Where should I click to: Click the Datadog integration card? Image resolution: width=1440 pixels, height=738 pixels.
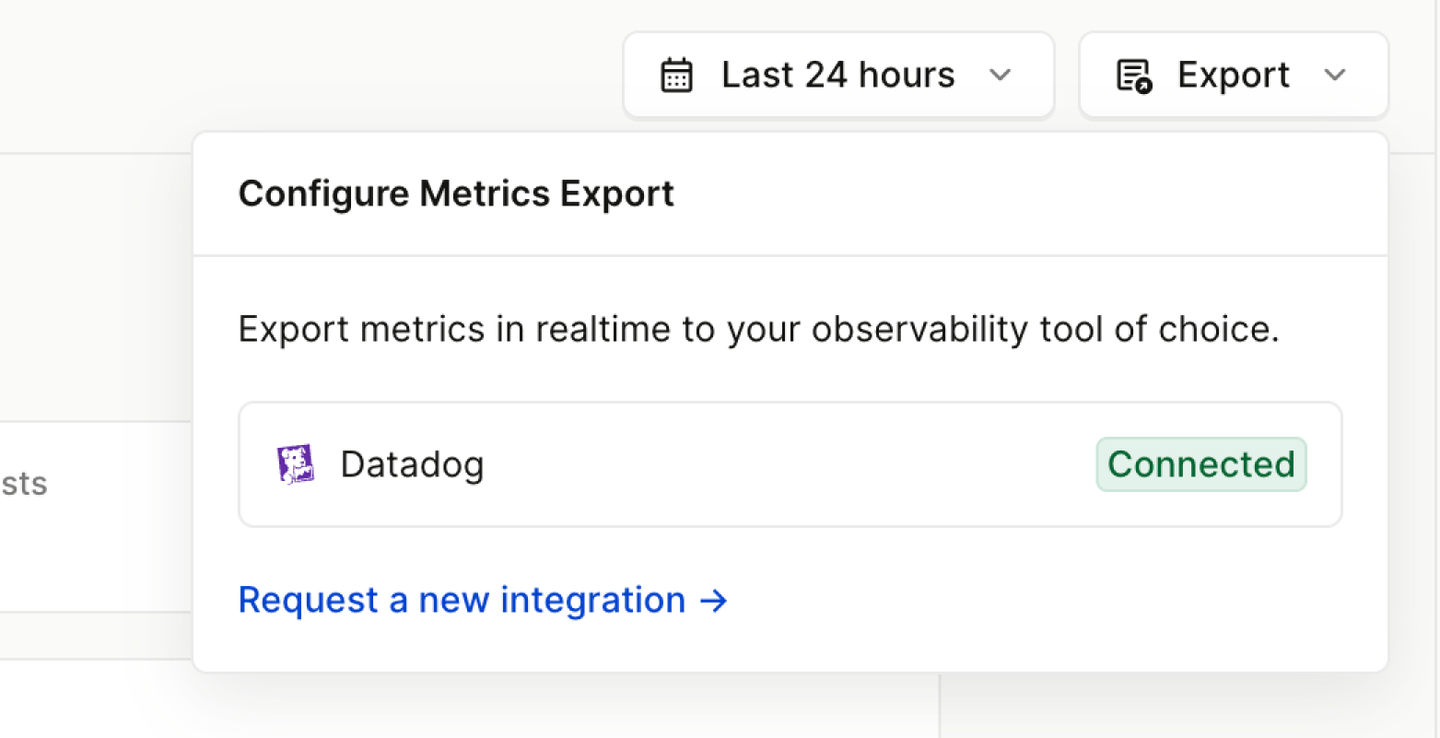pos(790,463)
